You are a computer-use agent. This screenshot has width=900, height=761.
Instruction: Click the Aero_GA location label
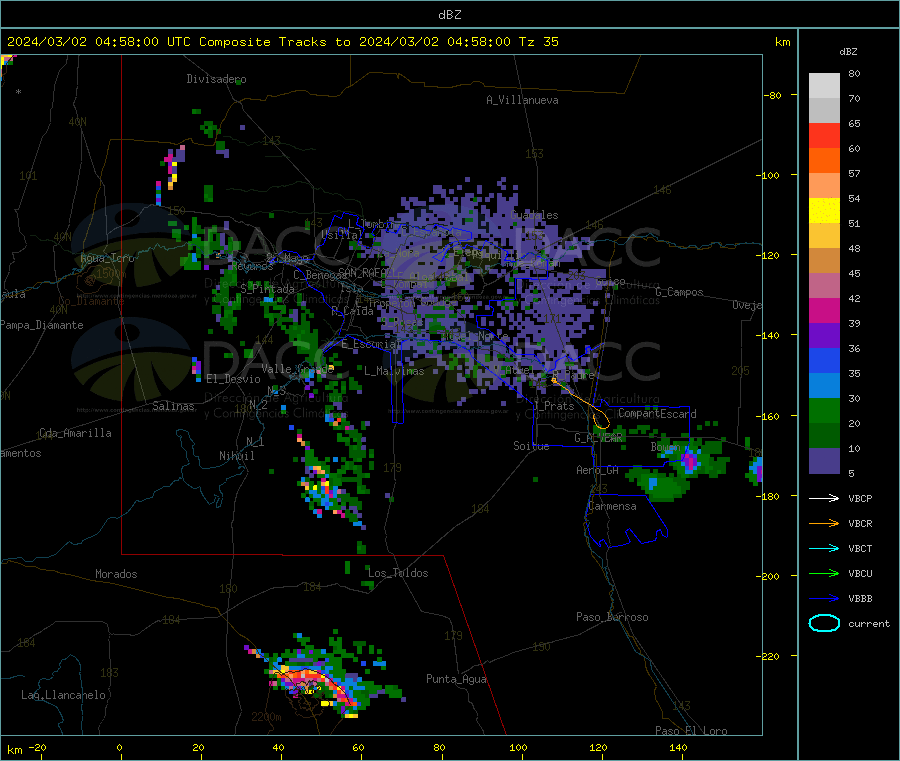[598, 470]
